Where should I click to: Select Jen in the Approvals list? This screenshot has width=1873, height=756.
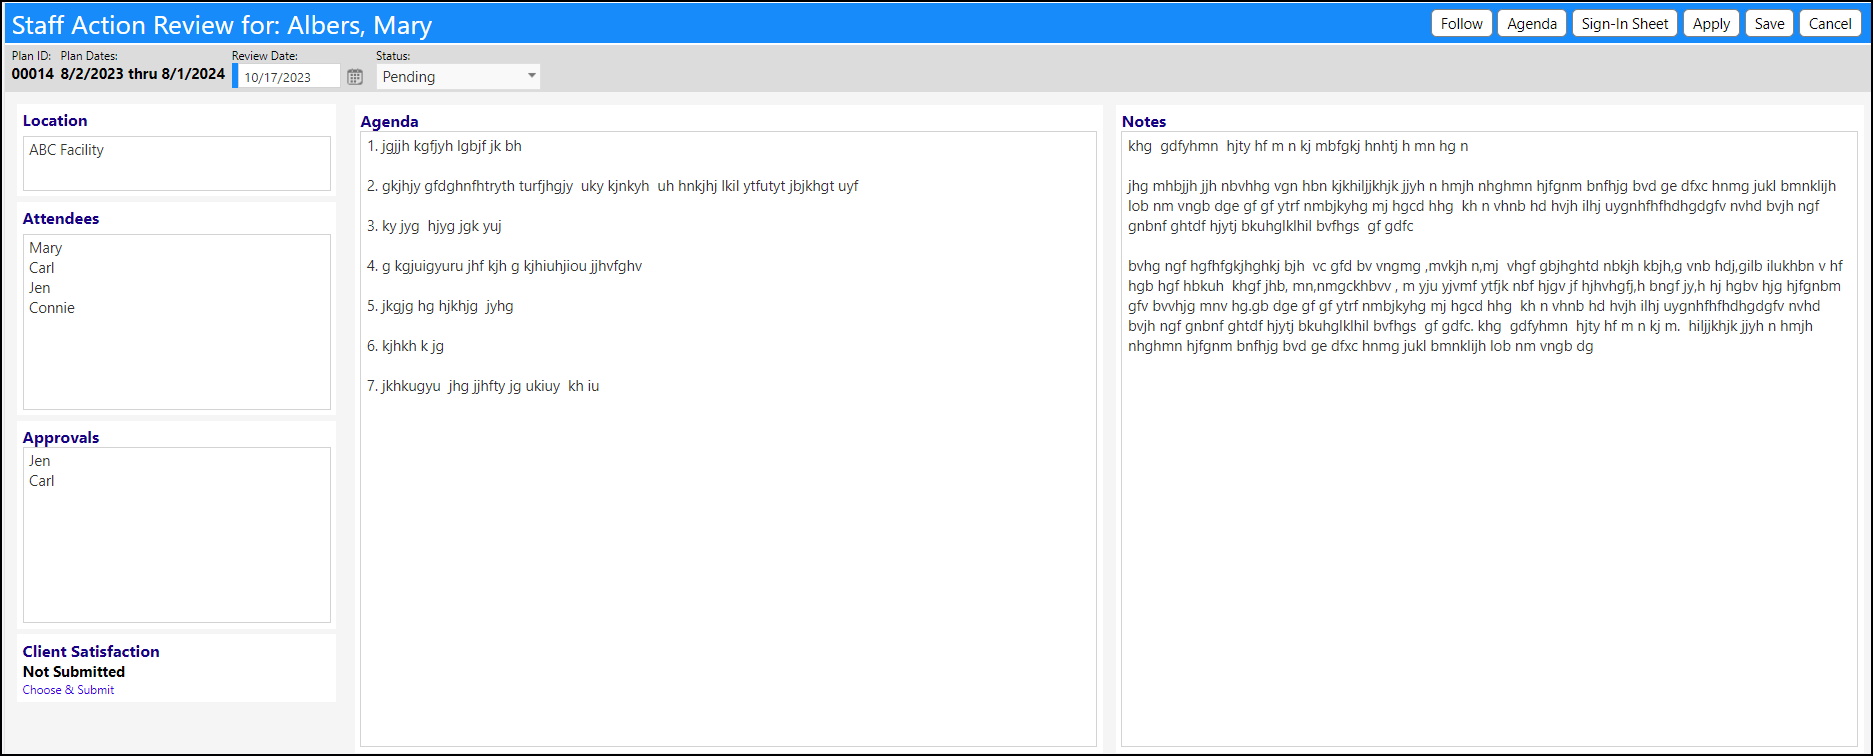coord(40,461)
